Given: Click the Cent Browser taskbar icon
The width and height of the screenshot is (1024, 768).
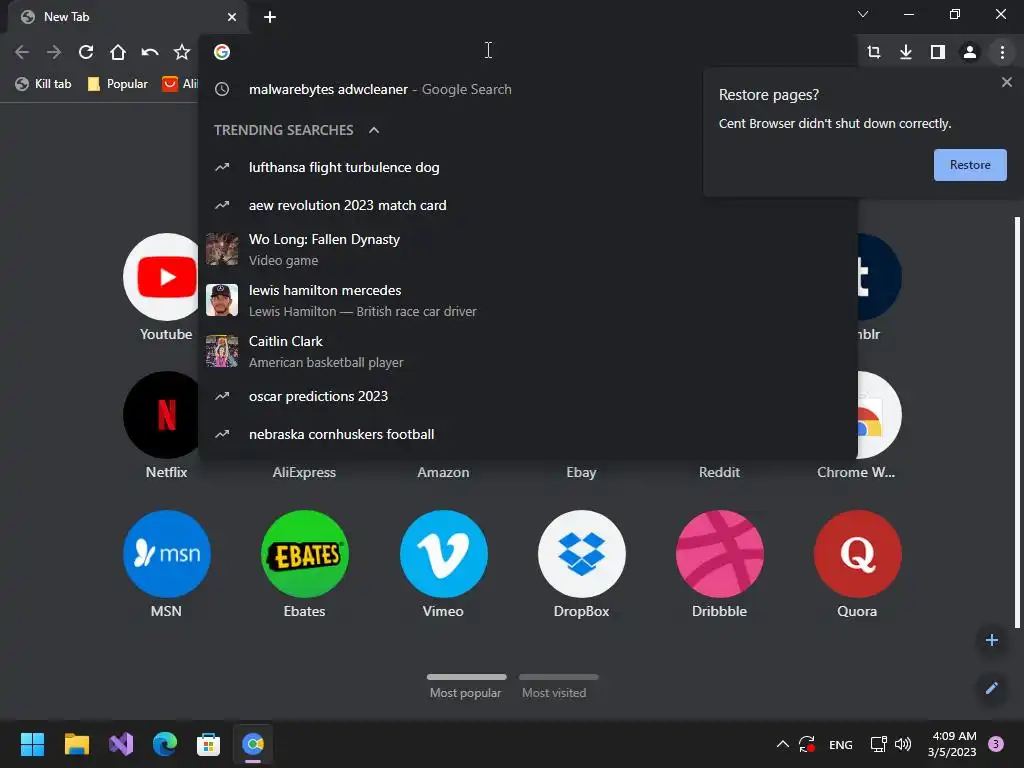Looking at the screenshot, I should point(253,744).
